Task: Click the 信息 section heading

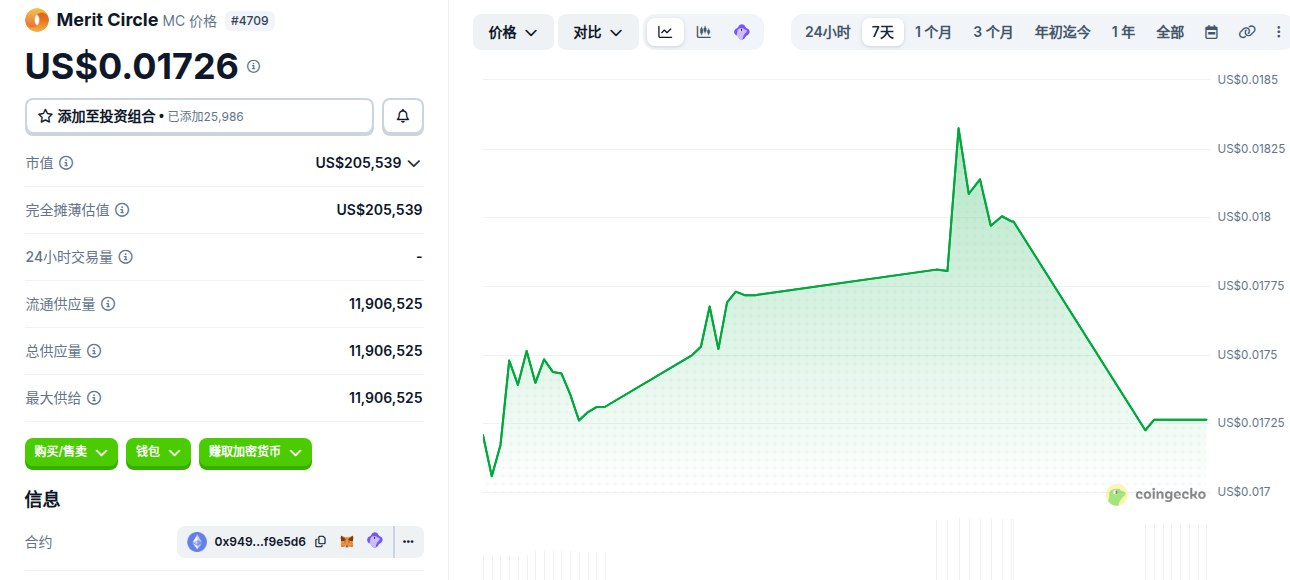Action: click(x=42, y=499)
